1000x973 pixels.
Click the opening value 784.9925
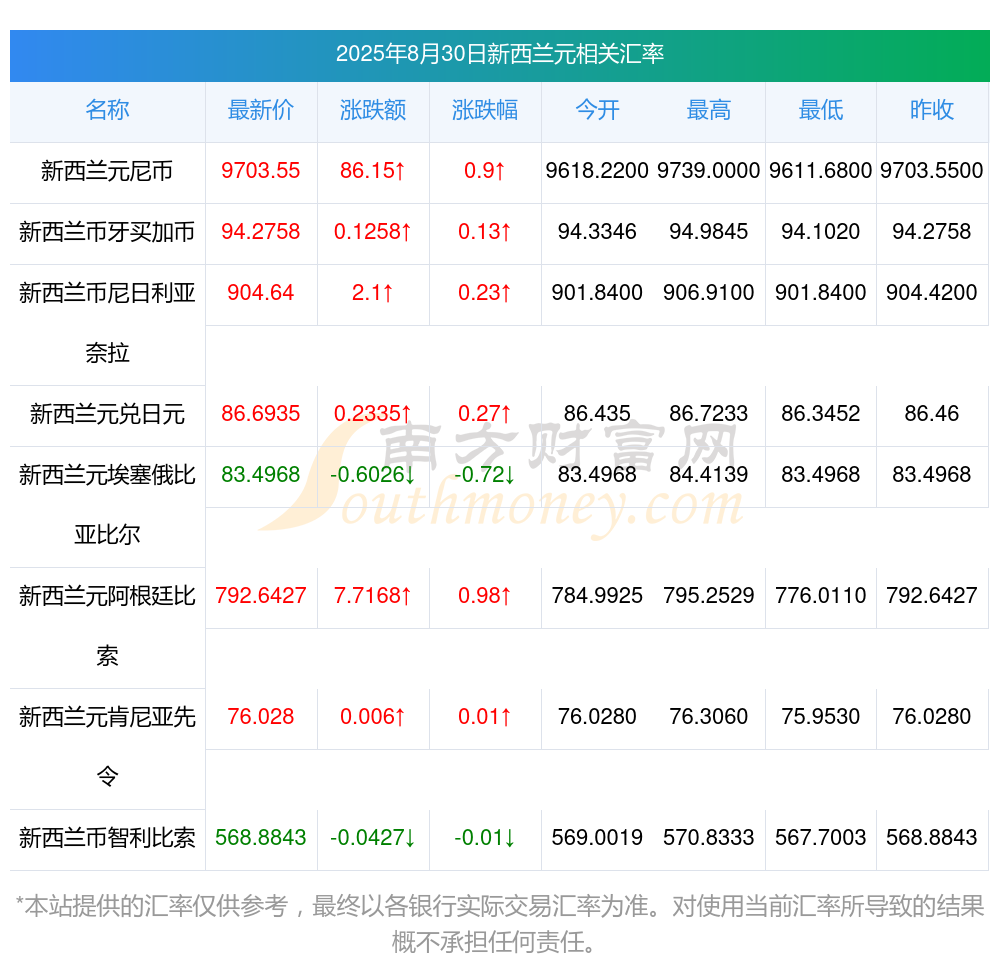597,596
